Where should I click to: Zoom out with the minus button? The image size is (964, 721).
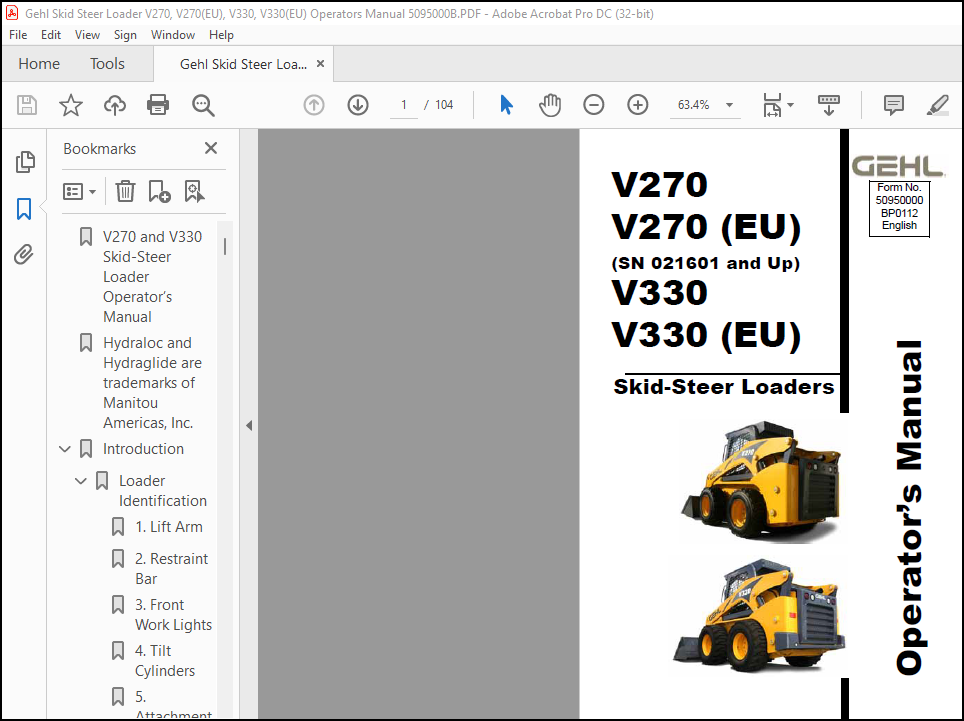(593, 105)
